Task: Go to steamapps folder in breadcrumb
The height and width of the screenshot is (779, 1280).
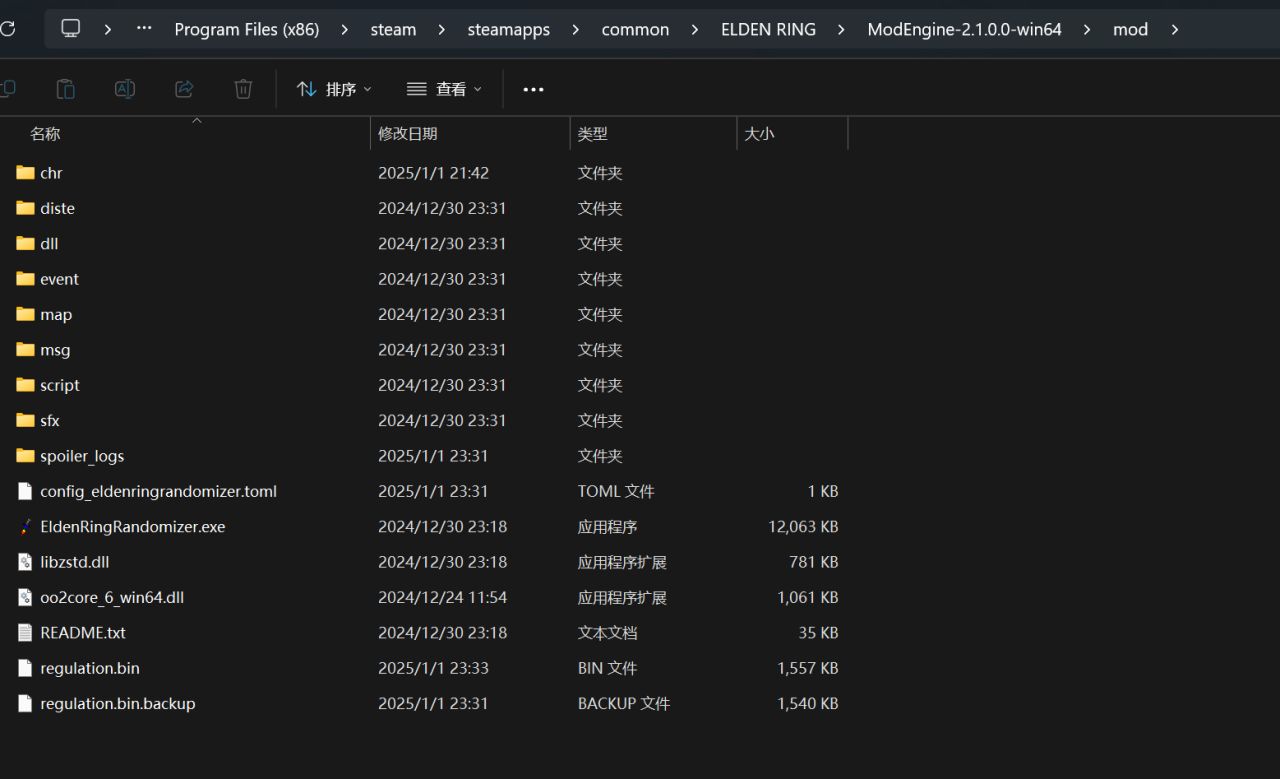Action: tap(509, 29)
